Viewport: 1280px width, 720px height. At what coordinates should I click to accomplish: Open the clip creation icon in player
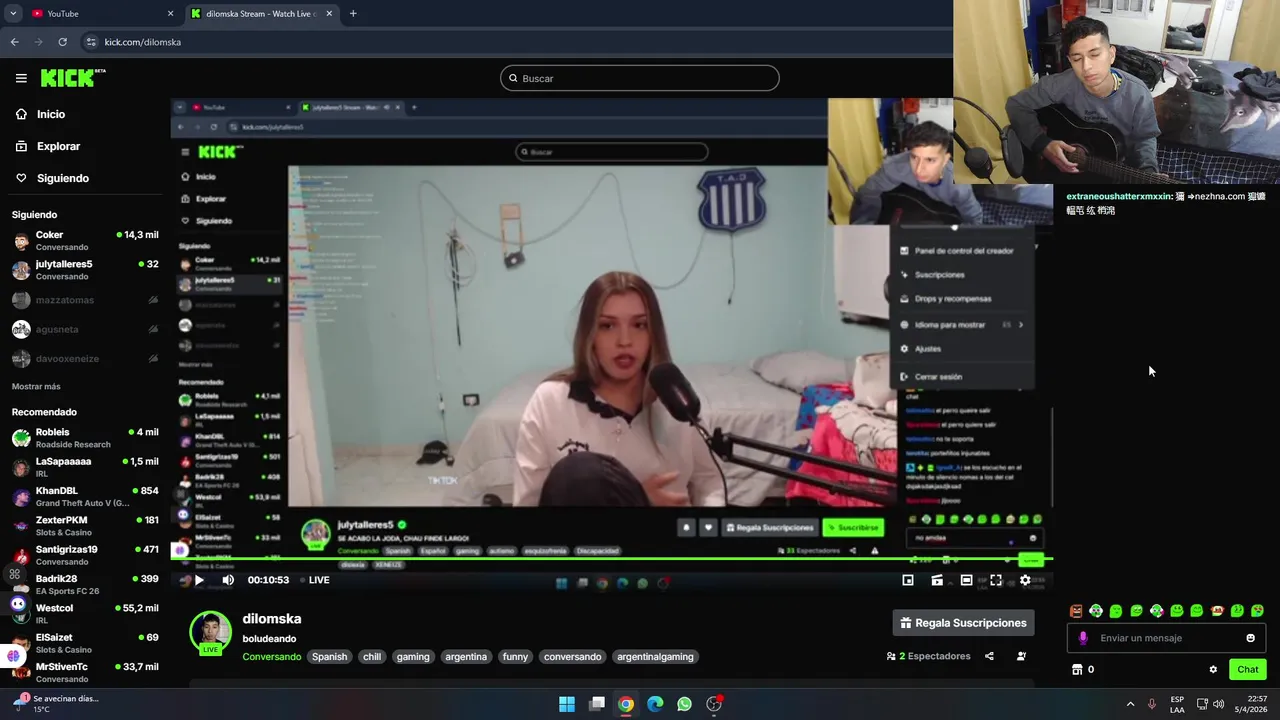937,580
